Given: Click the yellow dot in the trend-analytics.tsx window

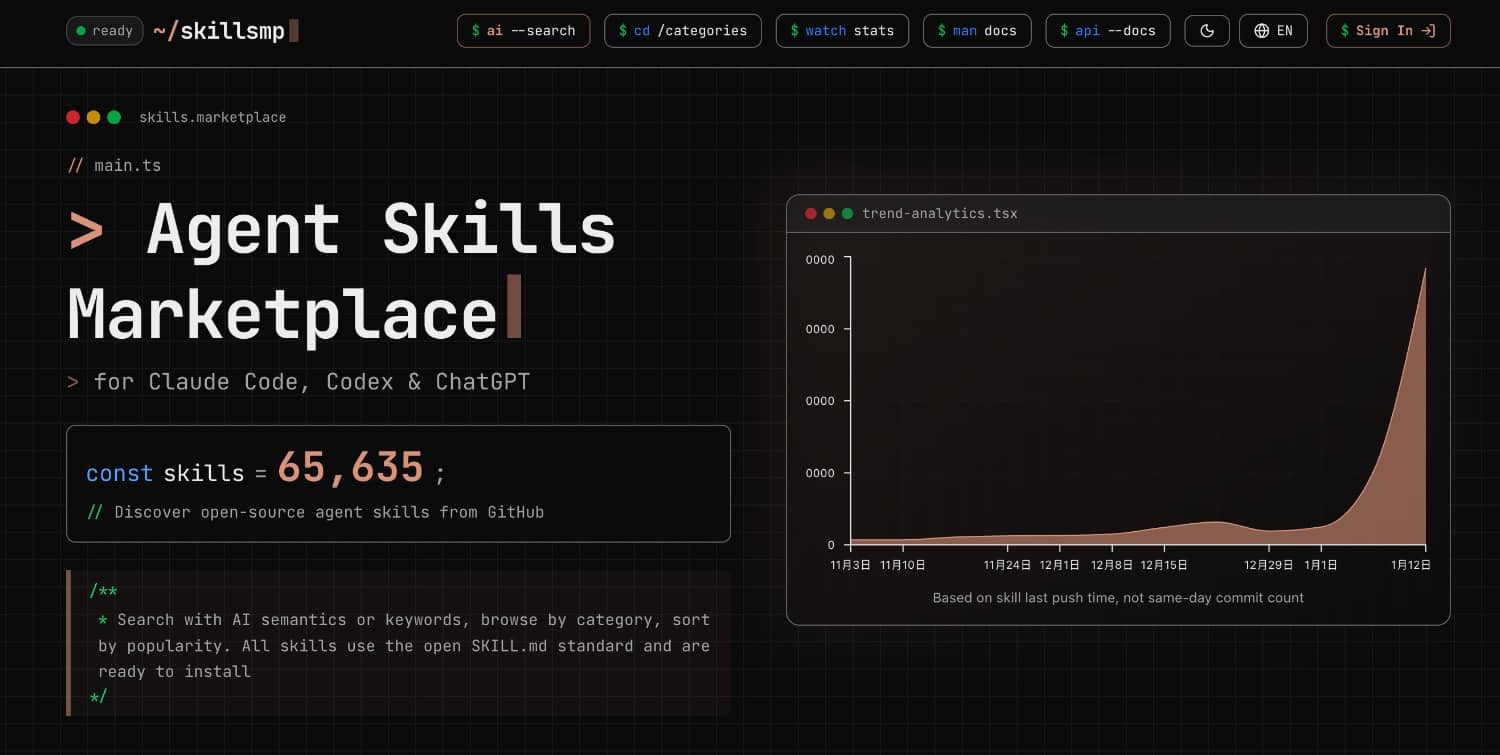Looking at the screenshot, I should point(829,213).
